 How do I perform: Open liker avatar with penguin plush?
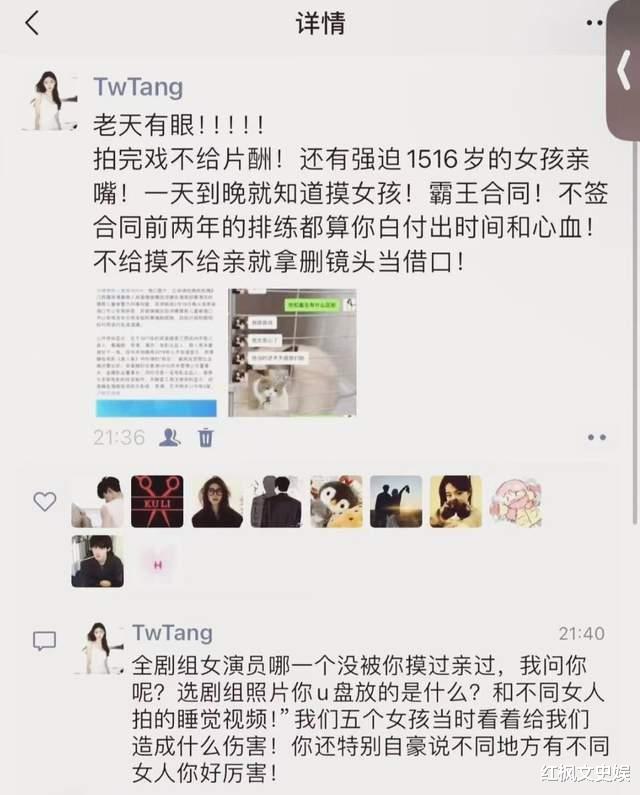(336, 501)
